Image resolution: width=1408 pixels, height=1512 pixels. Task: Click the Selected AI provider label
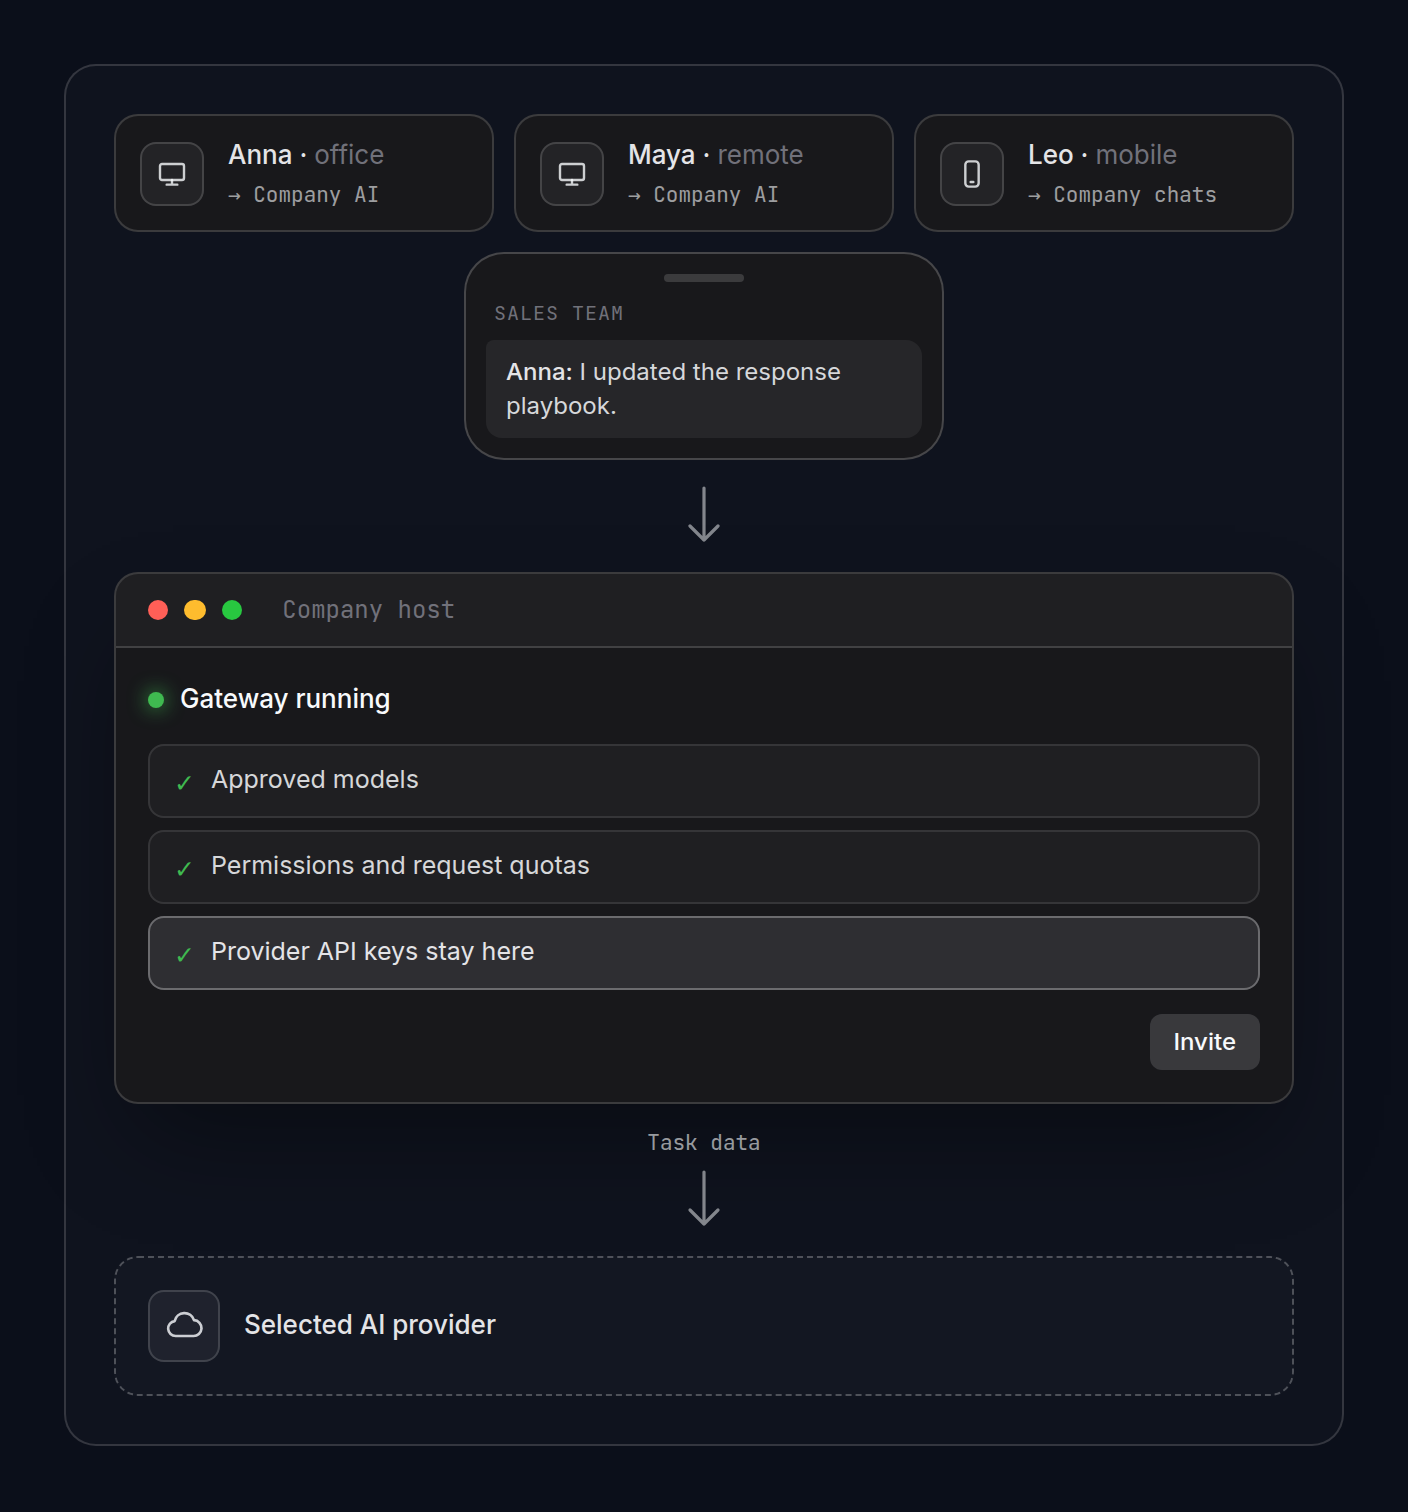[x=370, y=1325]
